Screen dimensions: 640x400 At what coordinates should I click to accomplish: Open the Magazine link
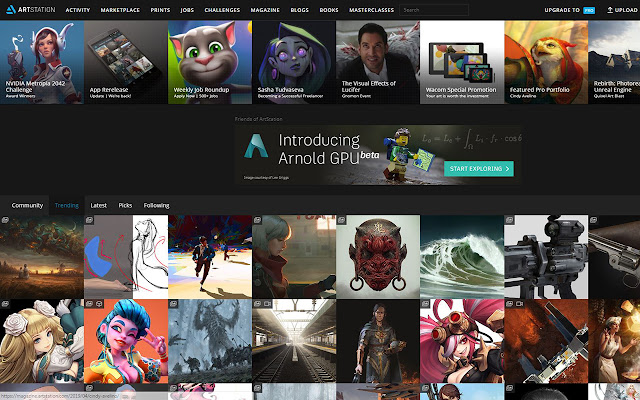pos(265,10)
